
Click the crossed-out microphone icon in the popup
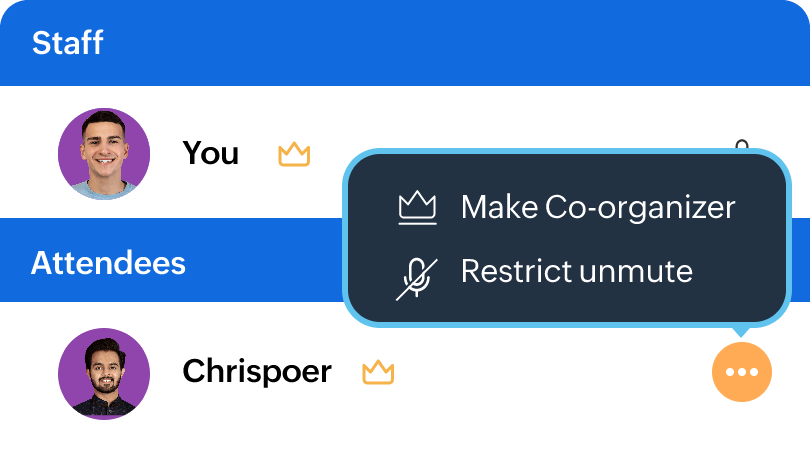click(x=418, y=273)
